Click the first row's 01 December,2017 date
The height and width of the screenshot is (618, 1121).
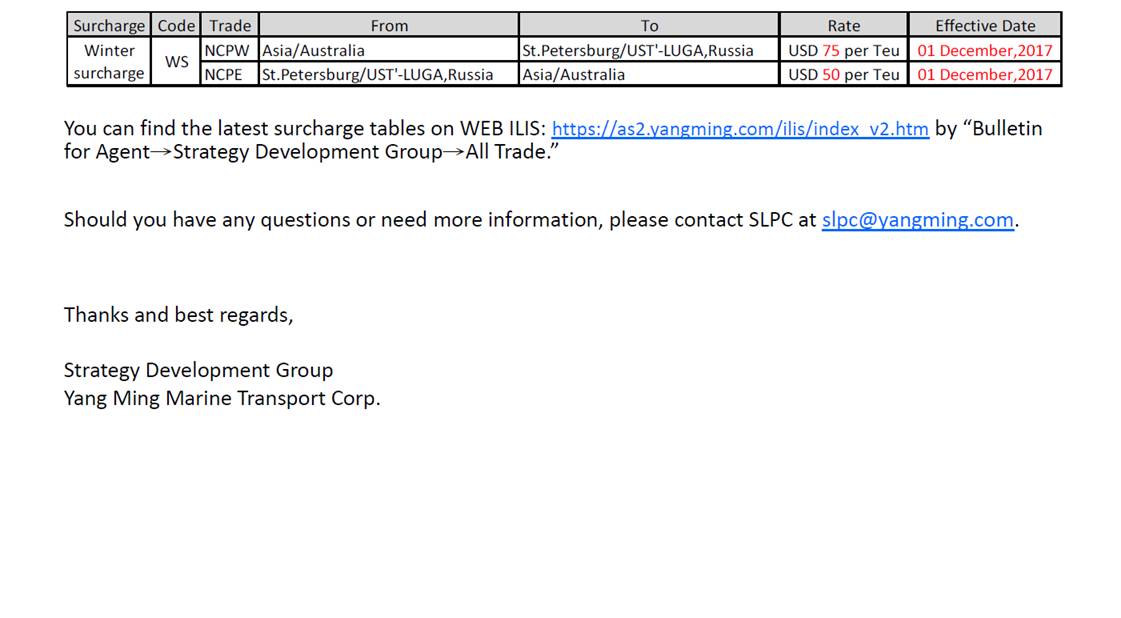click(985, 50)
